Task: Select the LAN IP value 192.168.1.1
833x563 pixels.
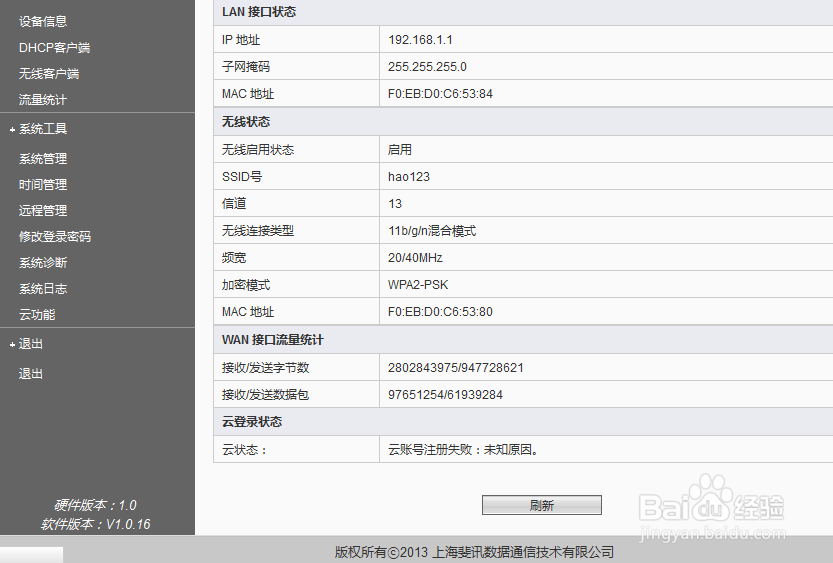Action: 420,40
